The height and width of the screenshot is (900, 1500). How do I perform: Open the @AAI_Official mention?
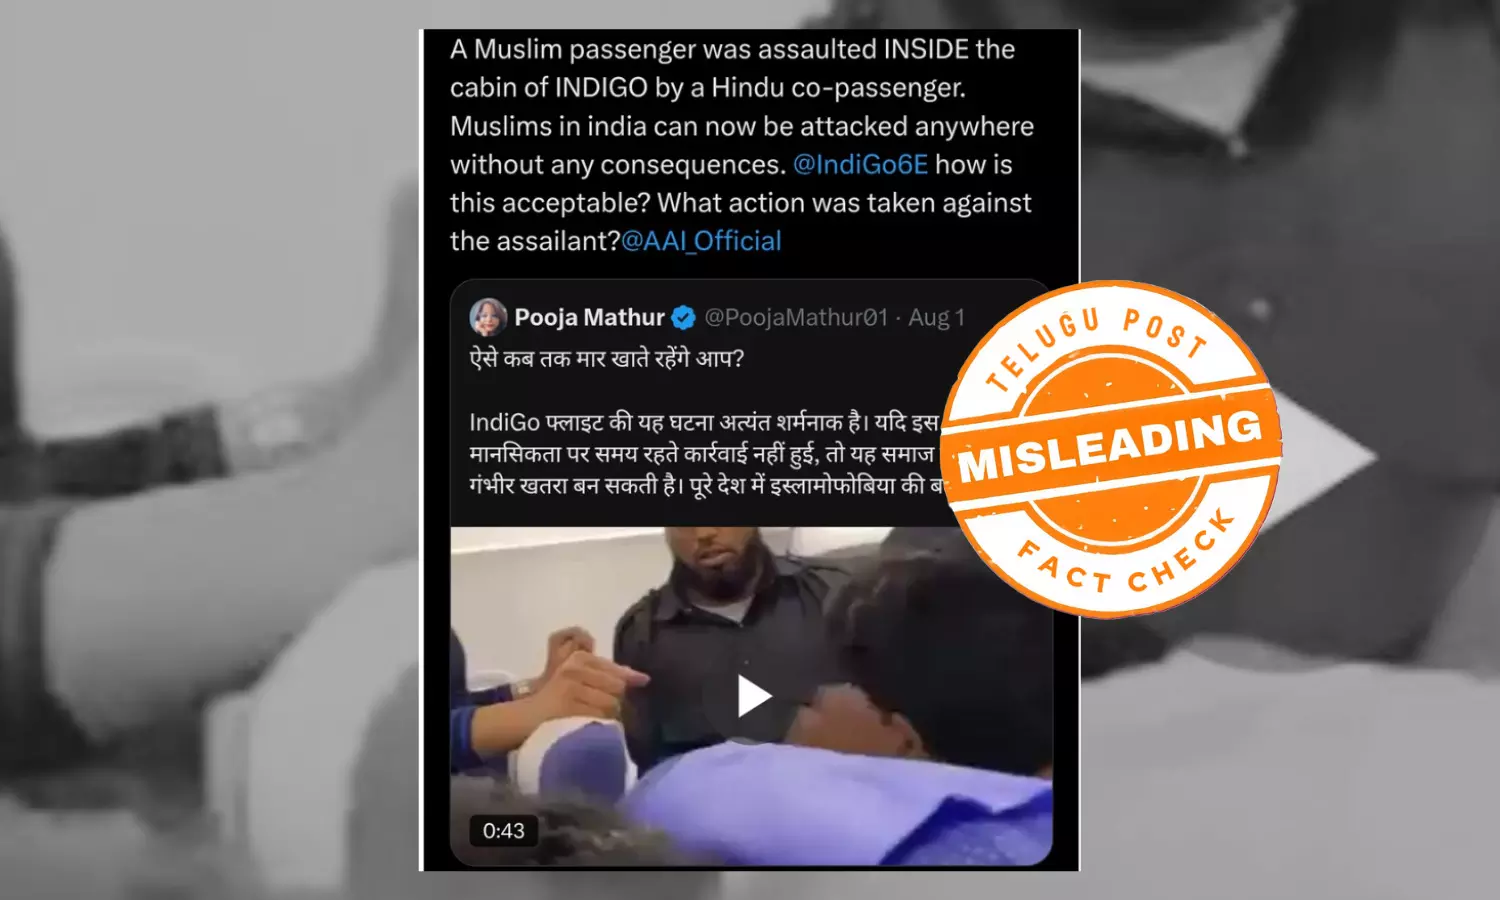[701, 241]
